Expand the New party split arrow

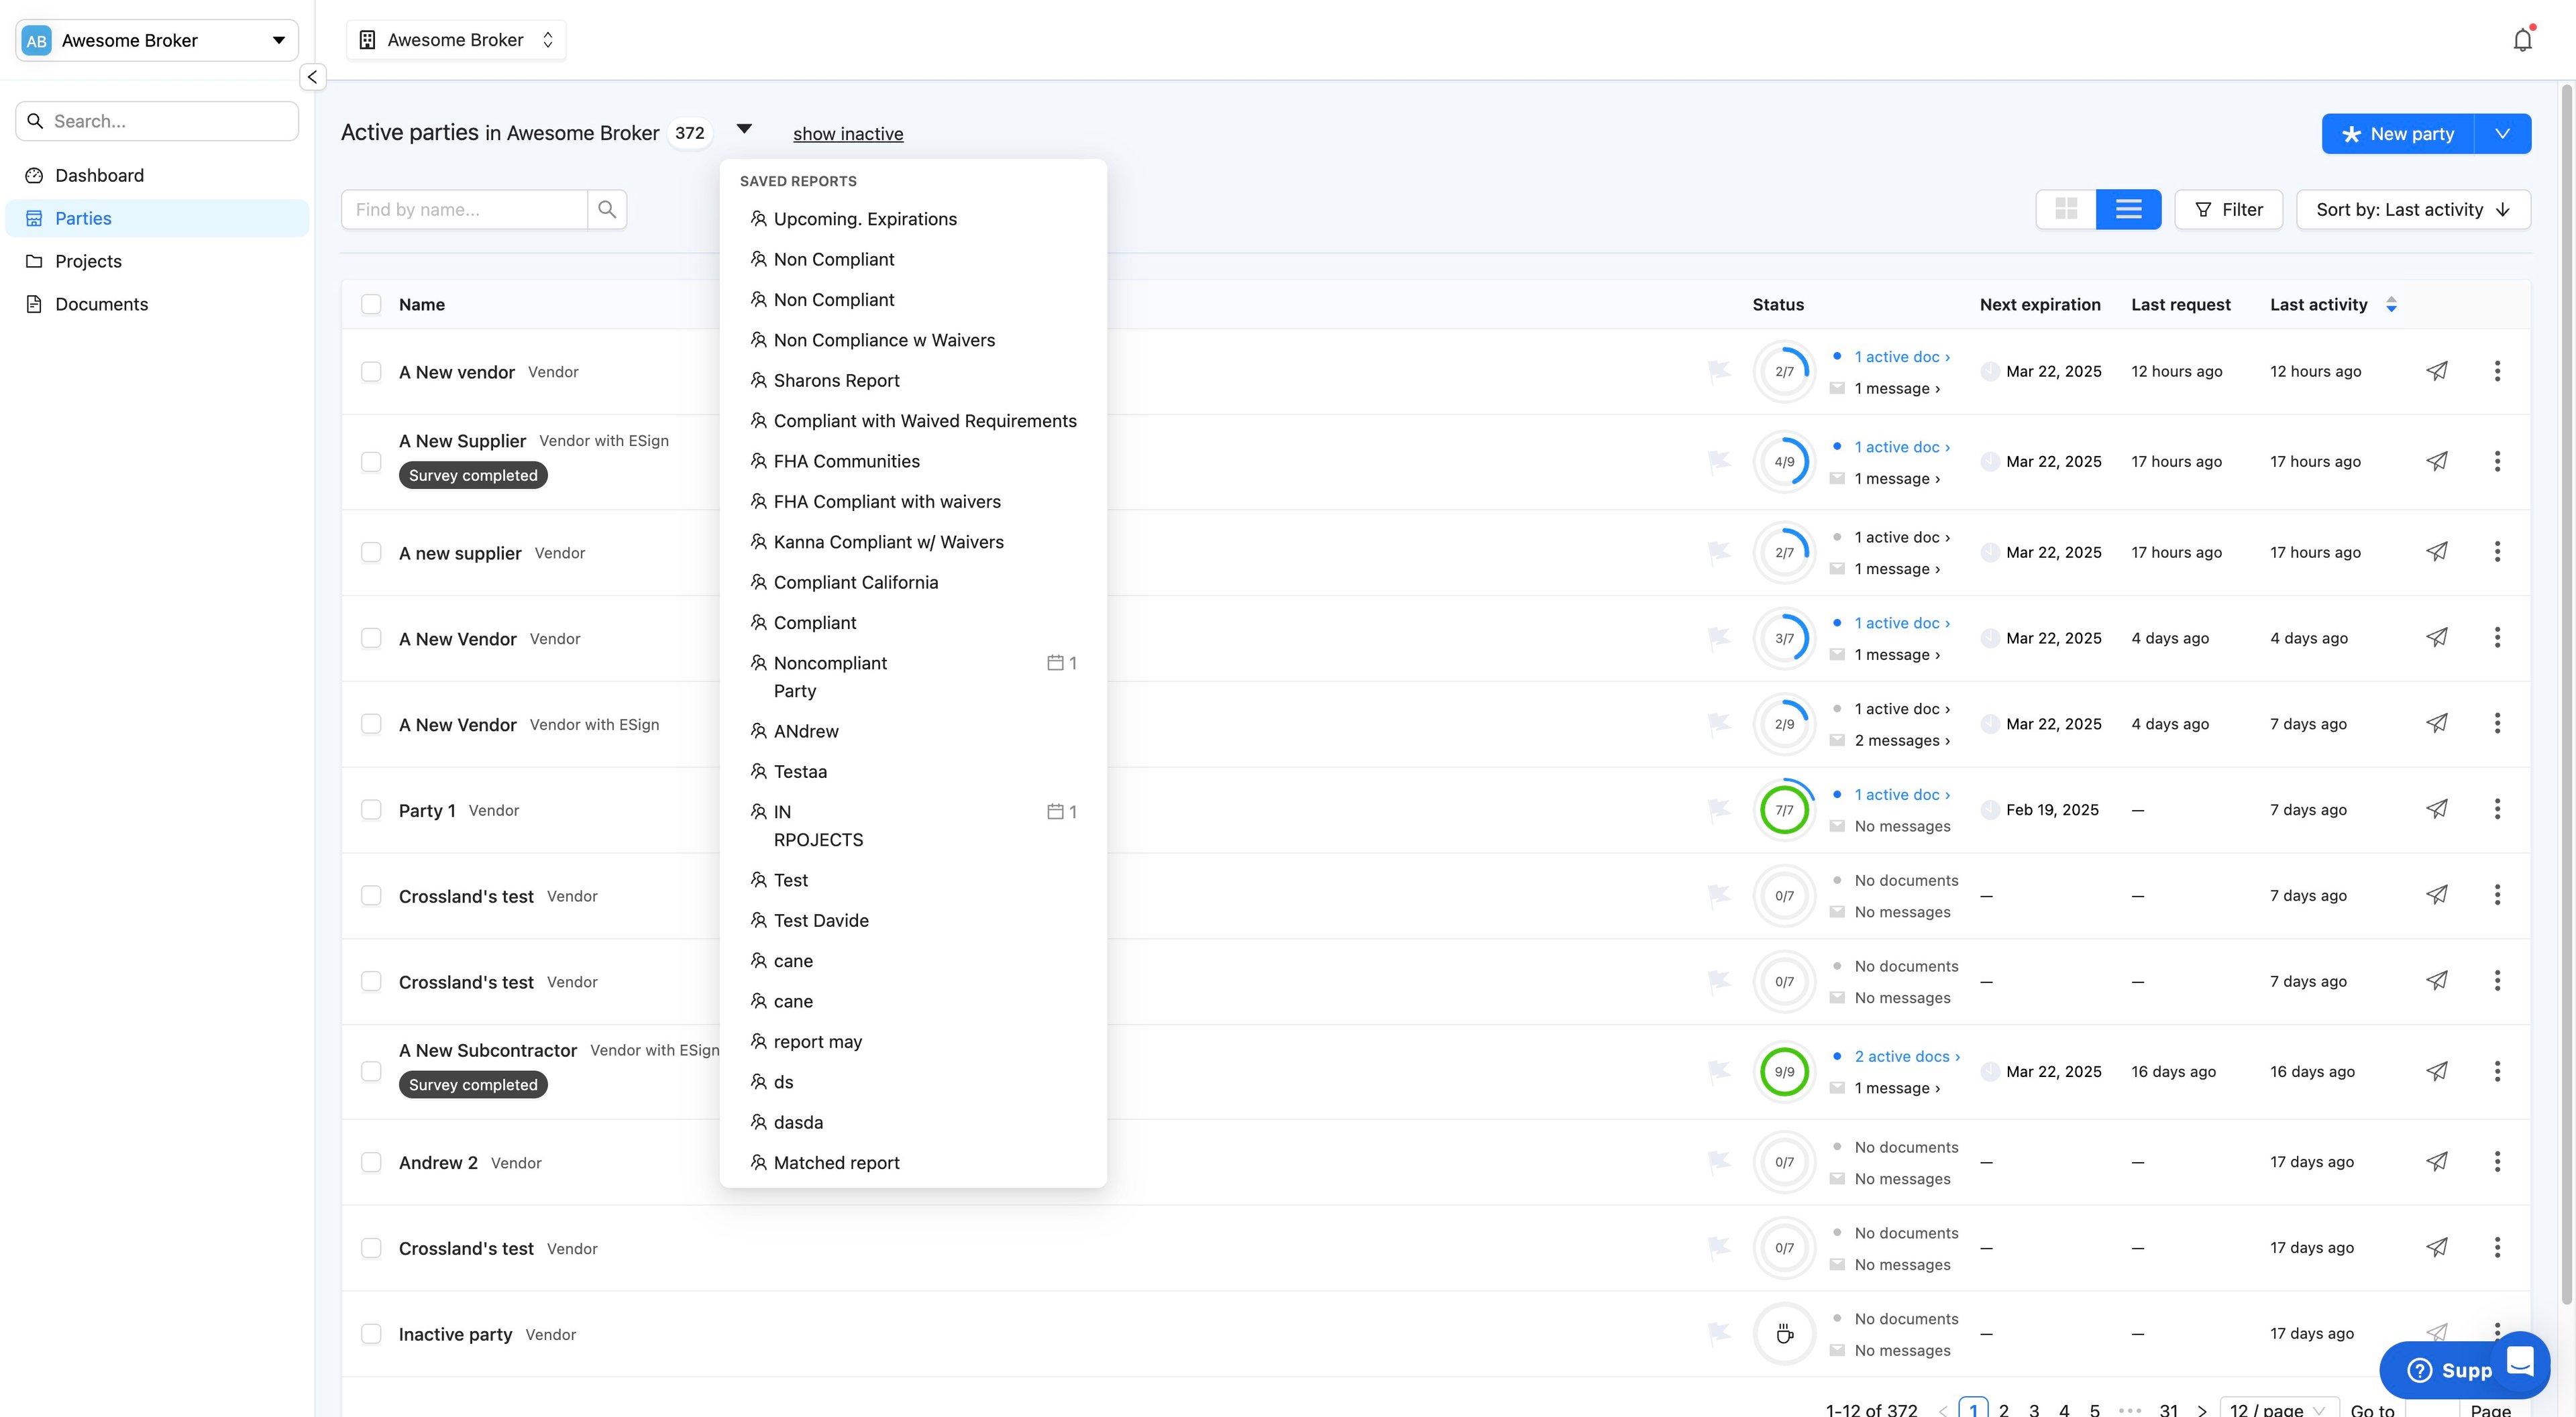pyautogui.click(x=2502, y=134)
